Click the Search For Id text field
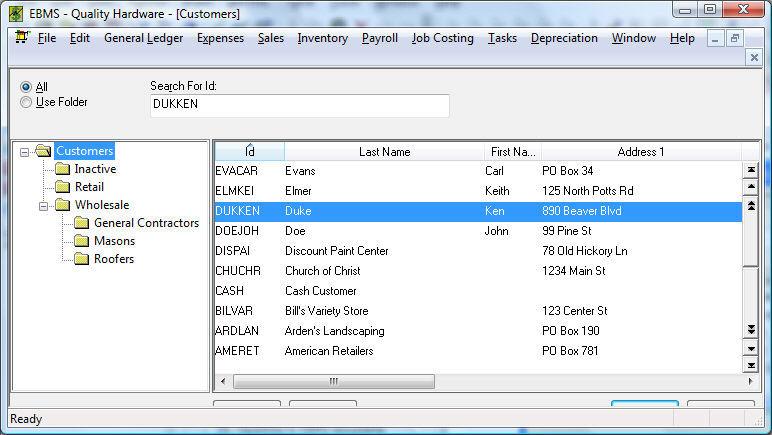772x435 pixels. coord(299,105)
